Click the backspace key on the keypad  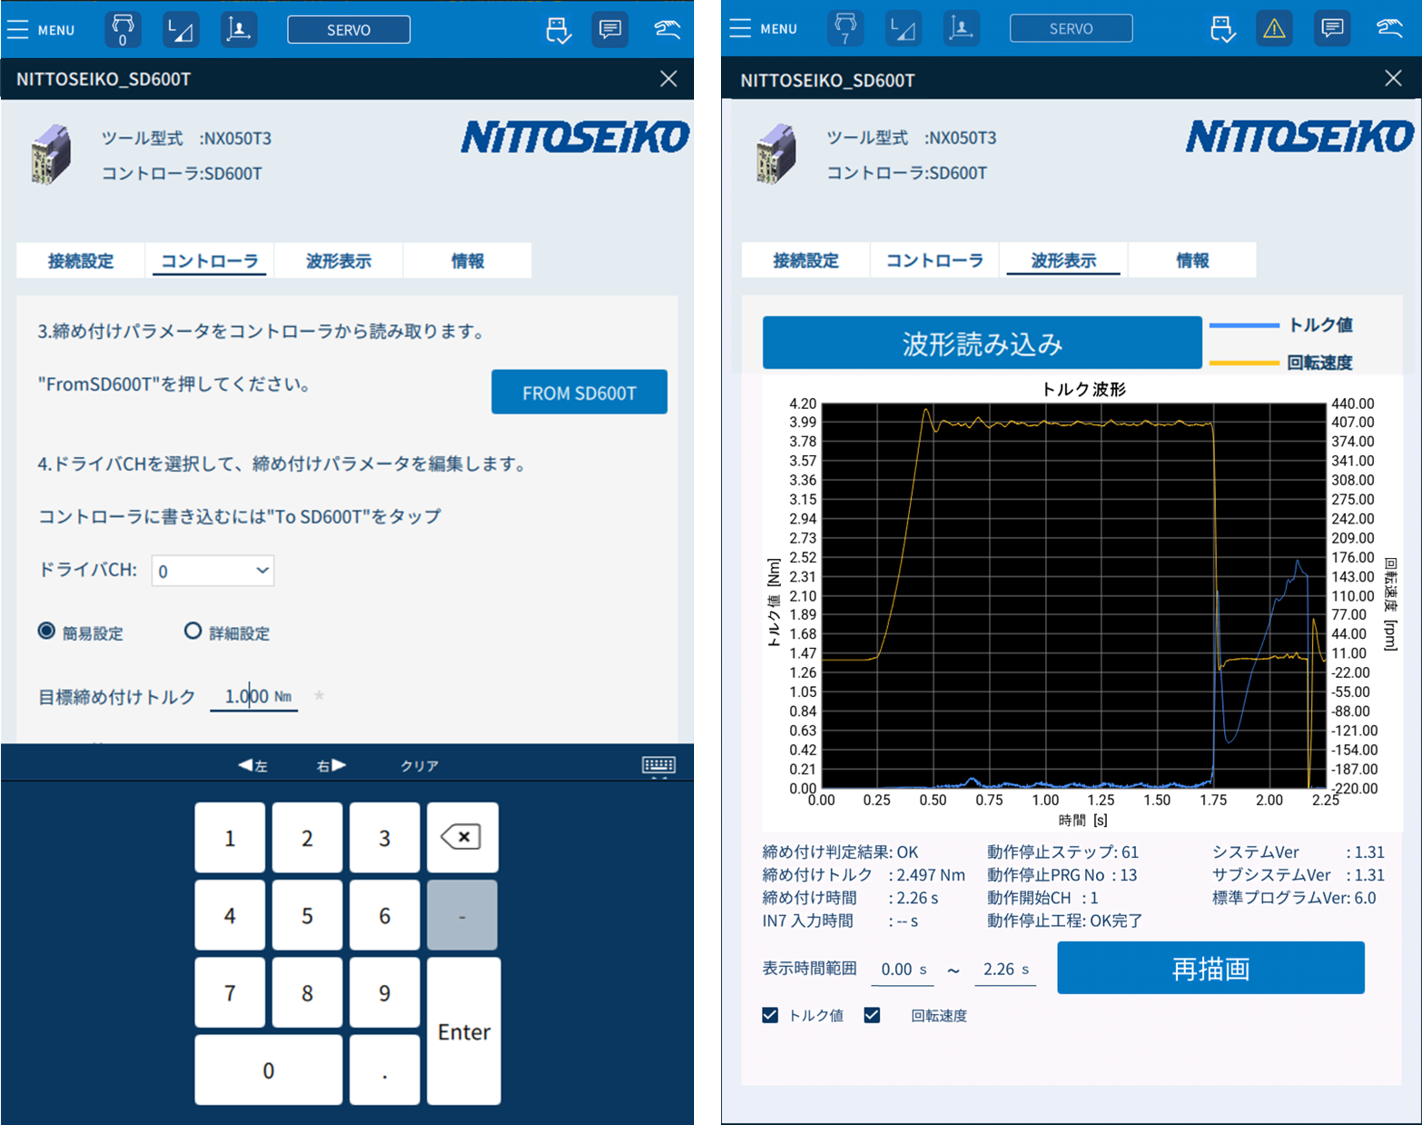(462, 837)
